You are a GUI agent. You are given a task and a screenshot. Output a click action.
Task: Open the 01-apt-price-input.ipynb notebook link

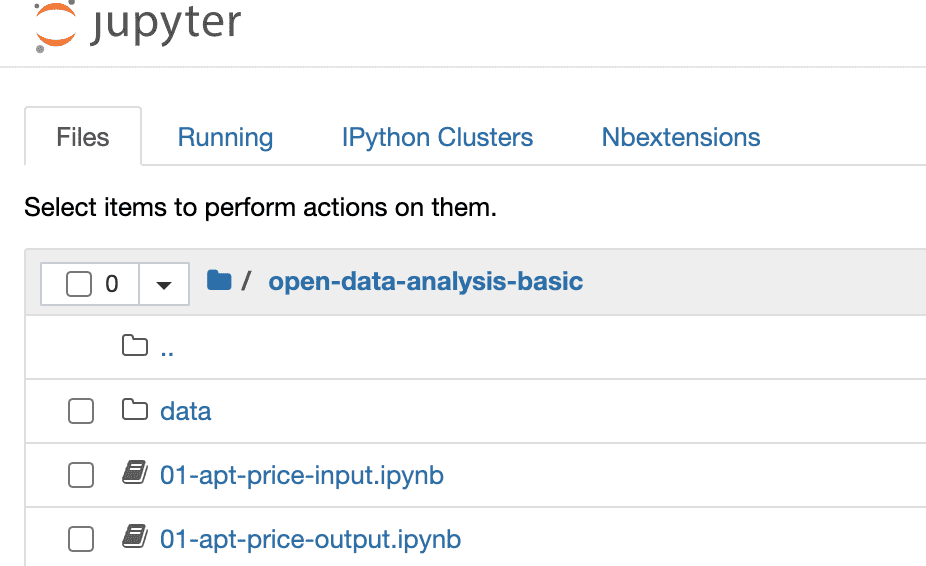[x=302, y=475]
